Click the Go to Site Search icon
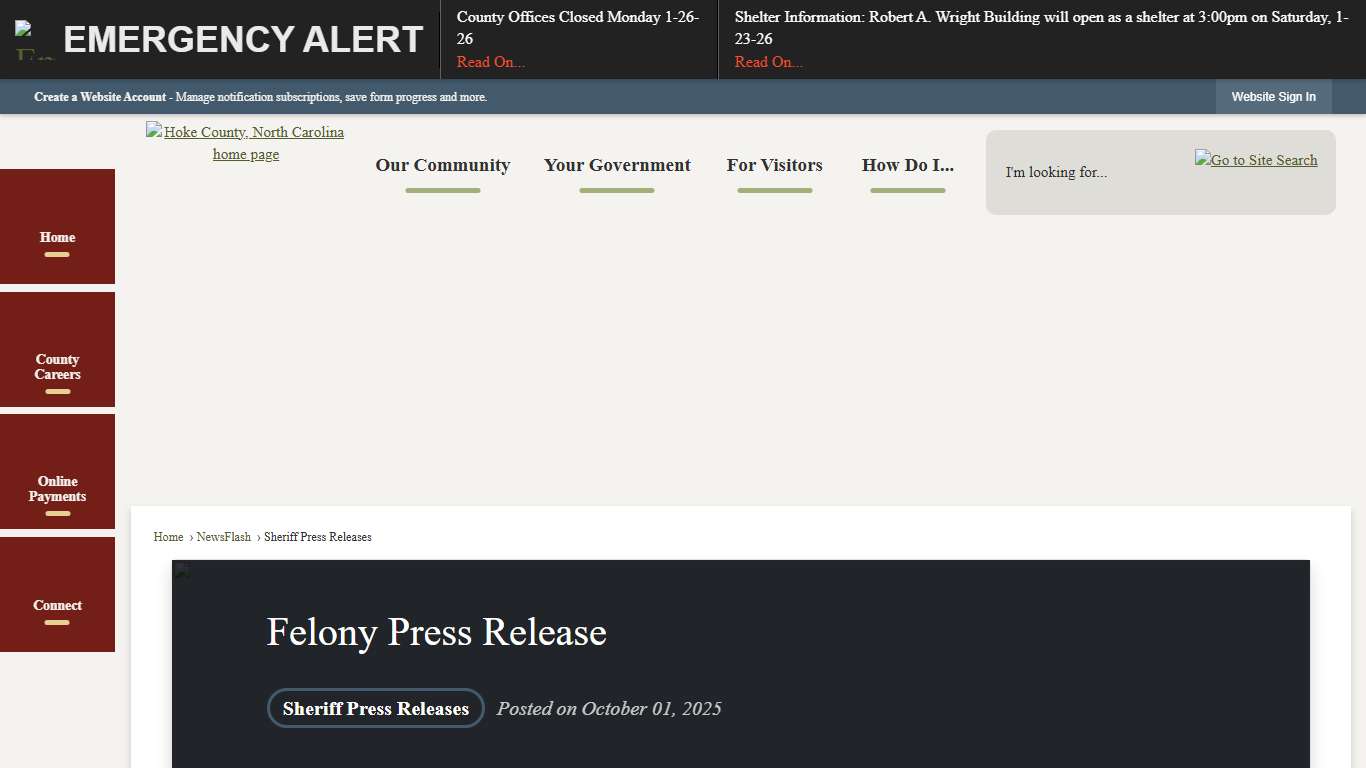1366x768 pixels. 1256,159
